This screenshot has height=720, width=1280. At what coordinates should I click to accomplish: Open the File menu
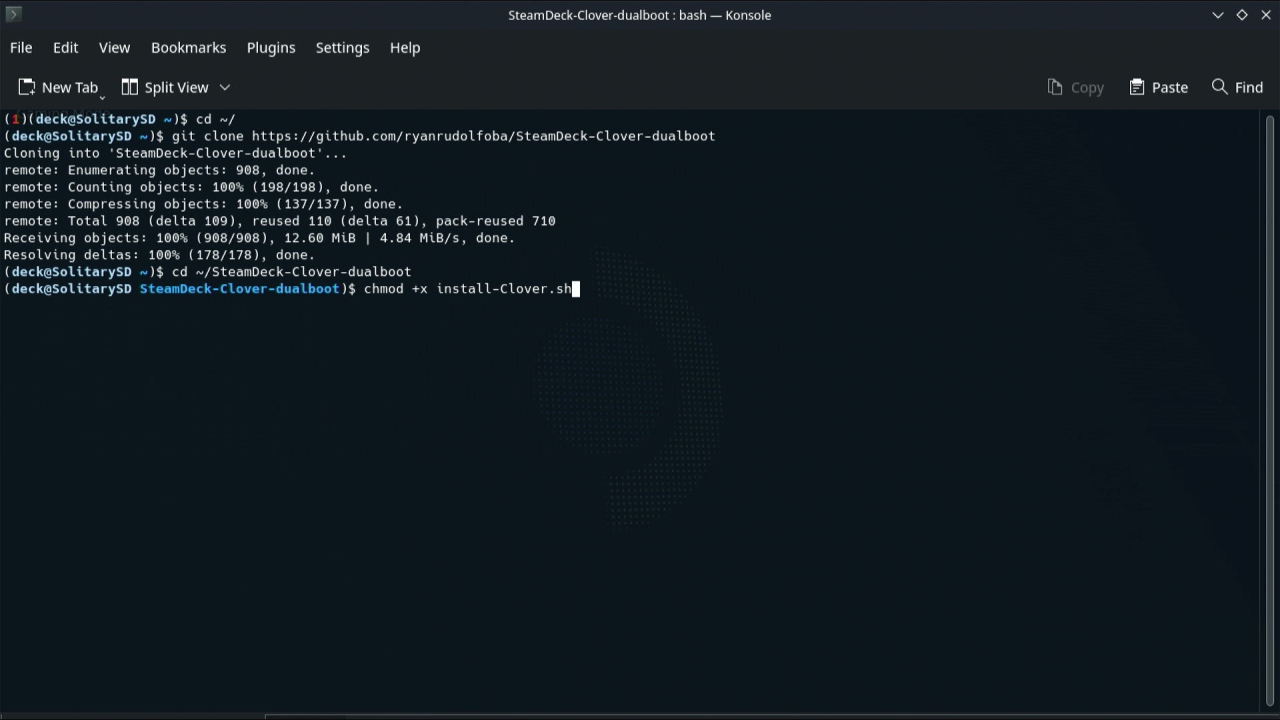[x=21, y=47]
